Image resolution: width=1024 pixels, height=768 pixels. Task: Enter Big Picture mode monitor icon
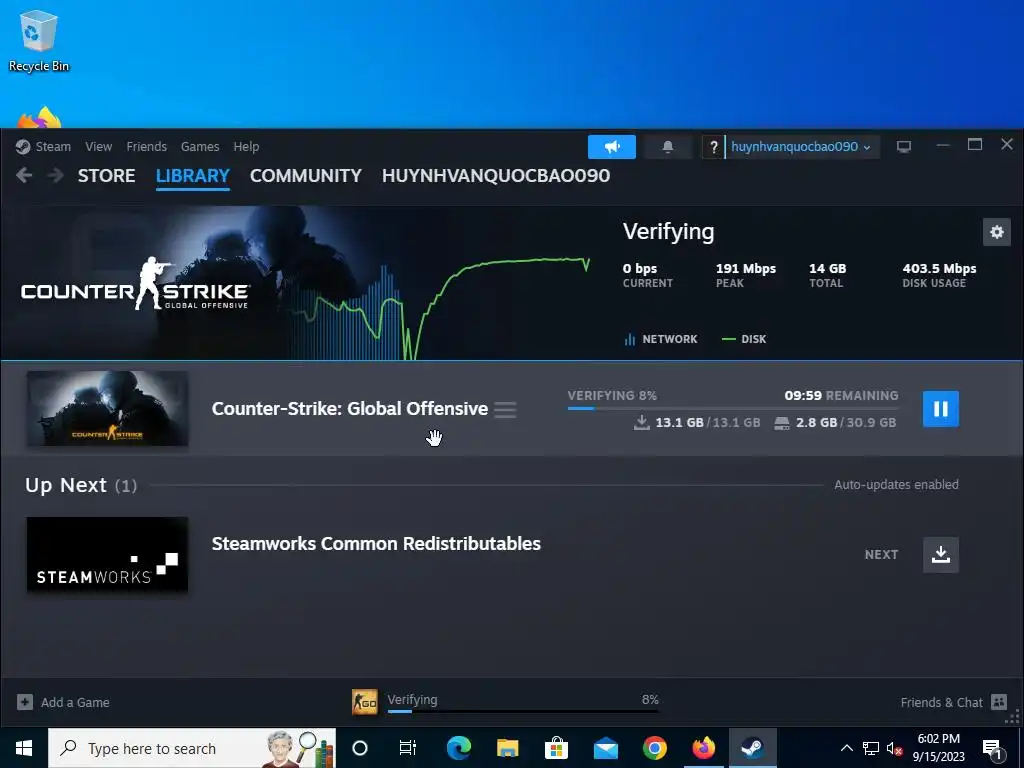tap(904, 147)
